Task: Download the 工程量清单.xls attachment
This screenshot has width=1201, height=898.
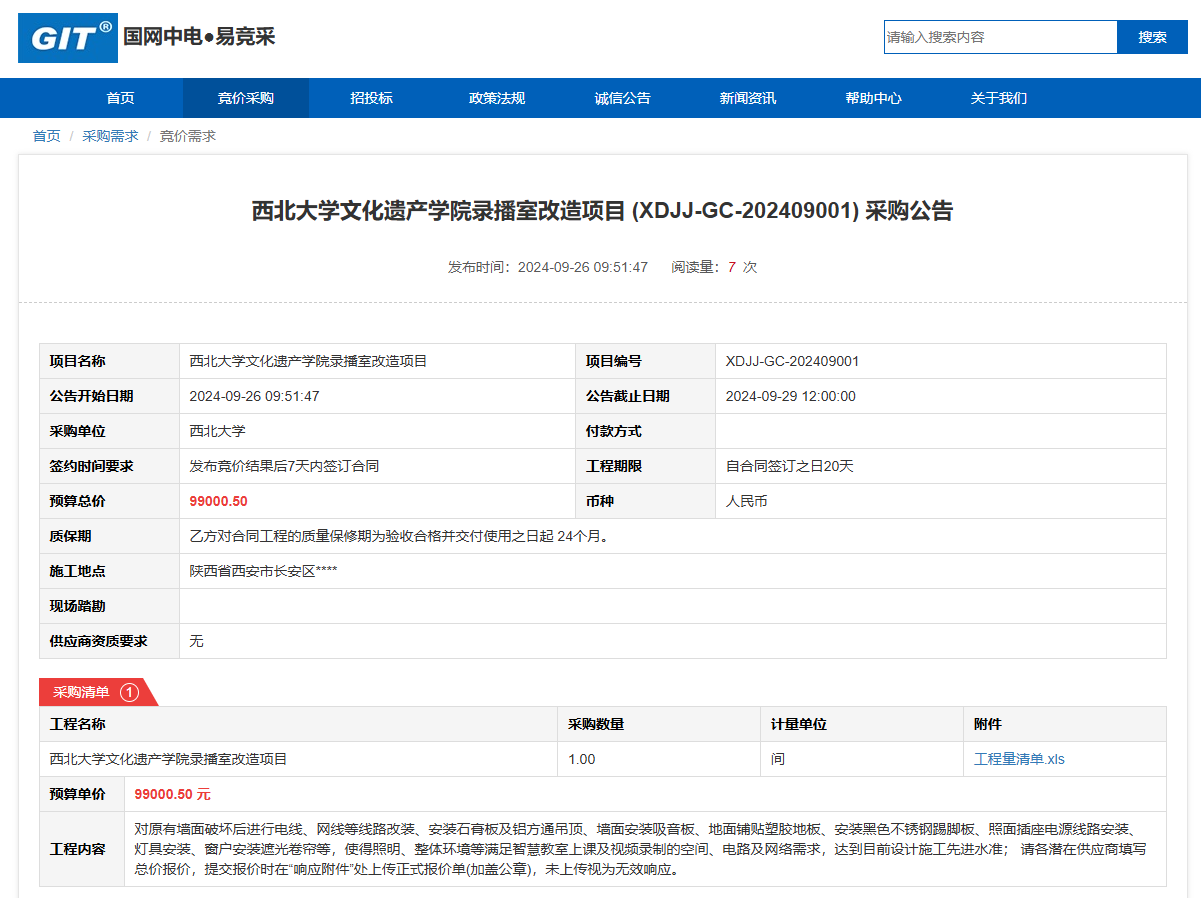Action: coord(1019,759)
